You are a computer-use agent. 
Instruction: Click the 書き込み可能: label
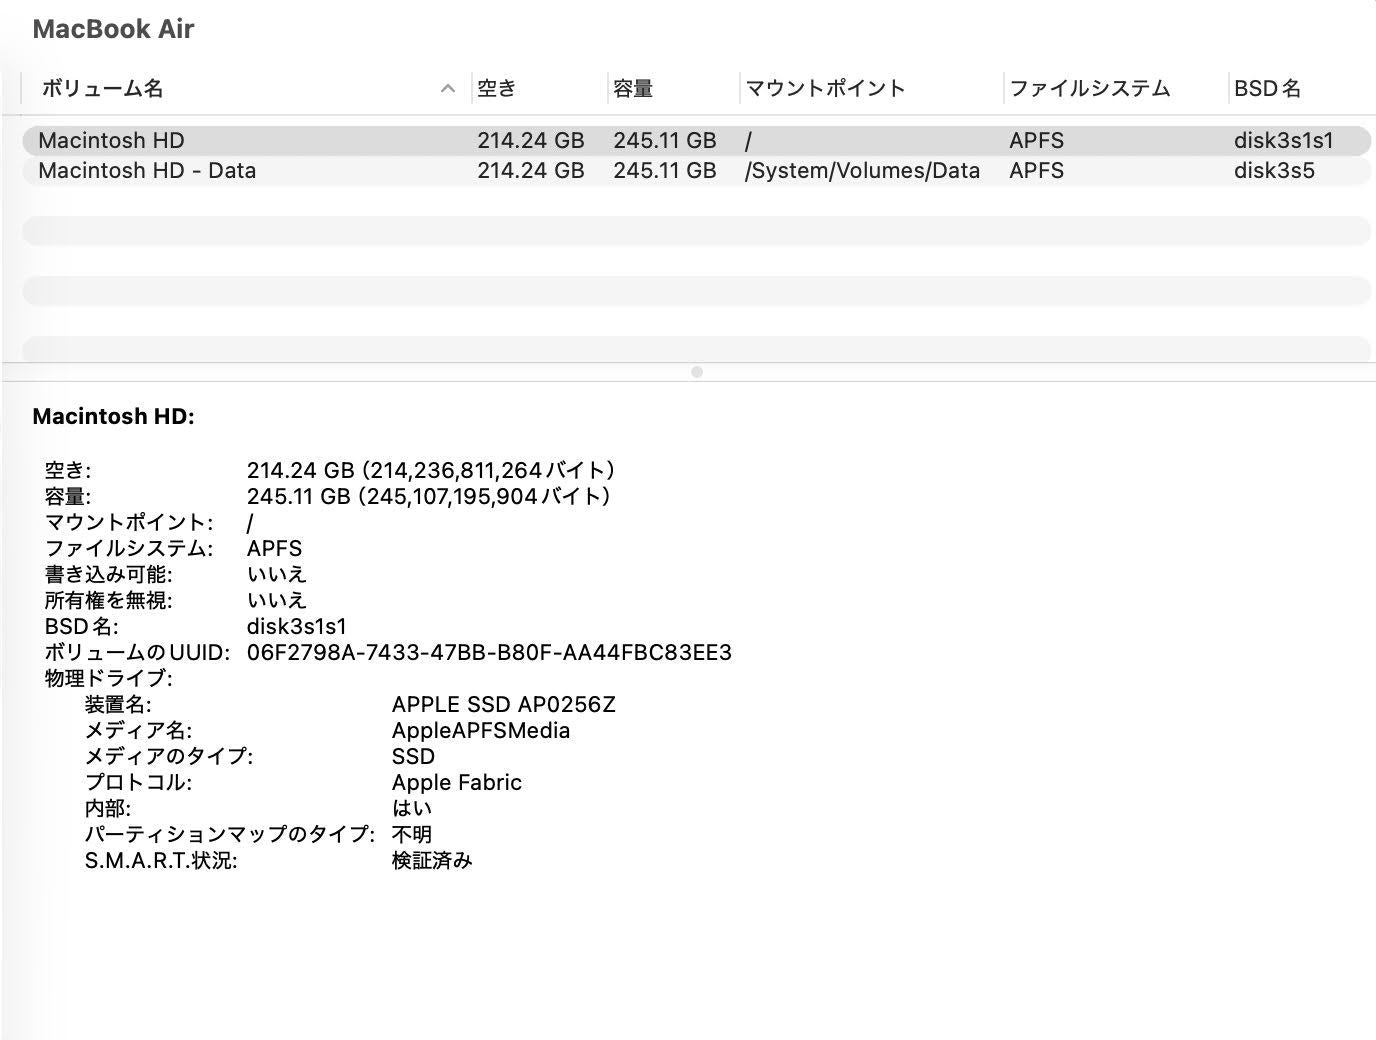coord(108,575)
